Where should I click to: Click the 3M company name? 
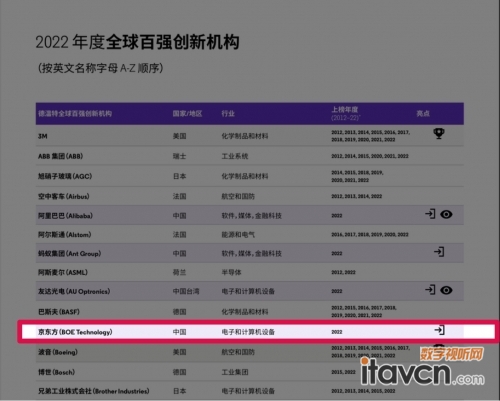point(43,136)
